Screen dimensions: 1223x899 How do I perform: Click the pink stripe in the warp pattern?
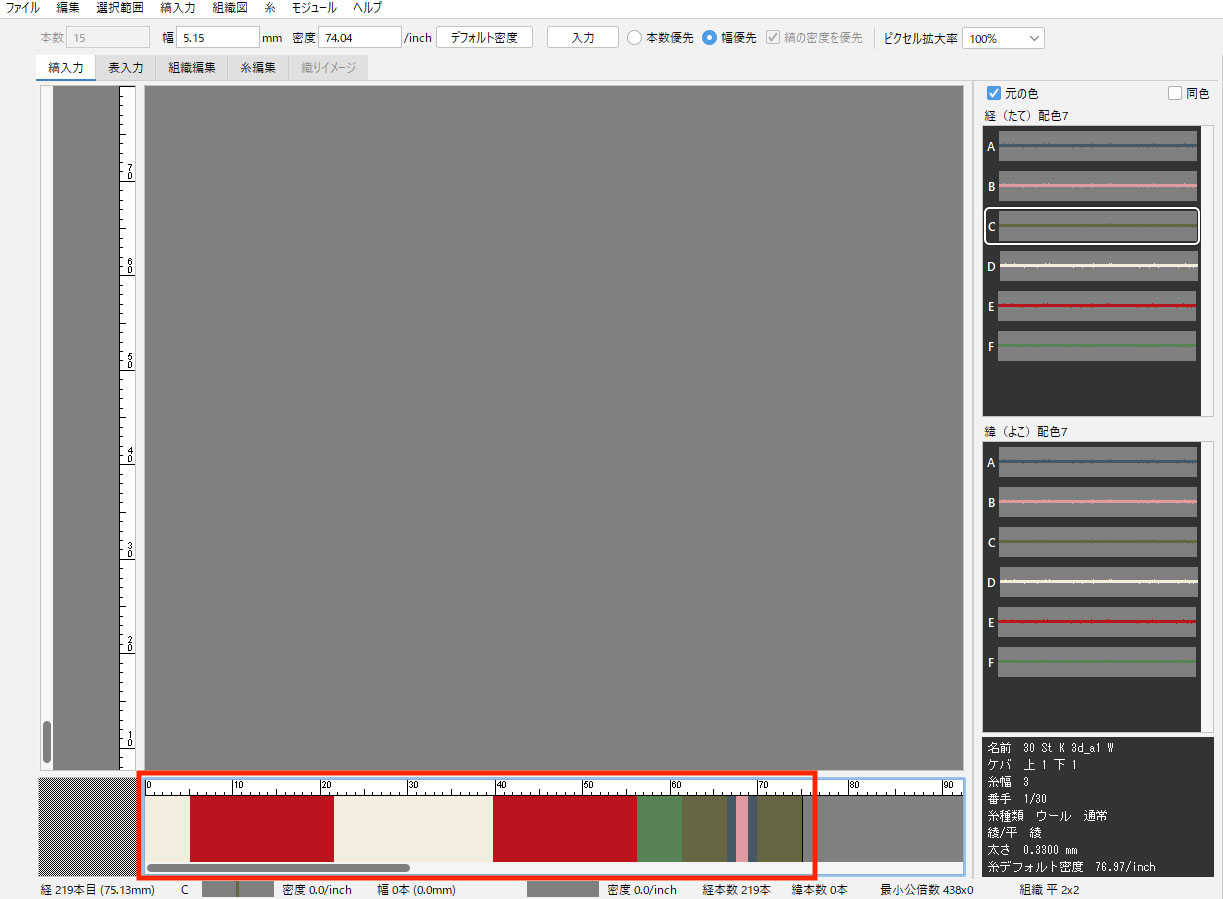click(742, 828)
